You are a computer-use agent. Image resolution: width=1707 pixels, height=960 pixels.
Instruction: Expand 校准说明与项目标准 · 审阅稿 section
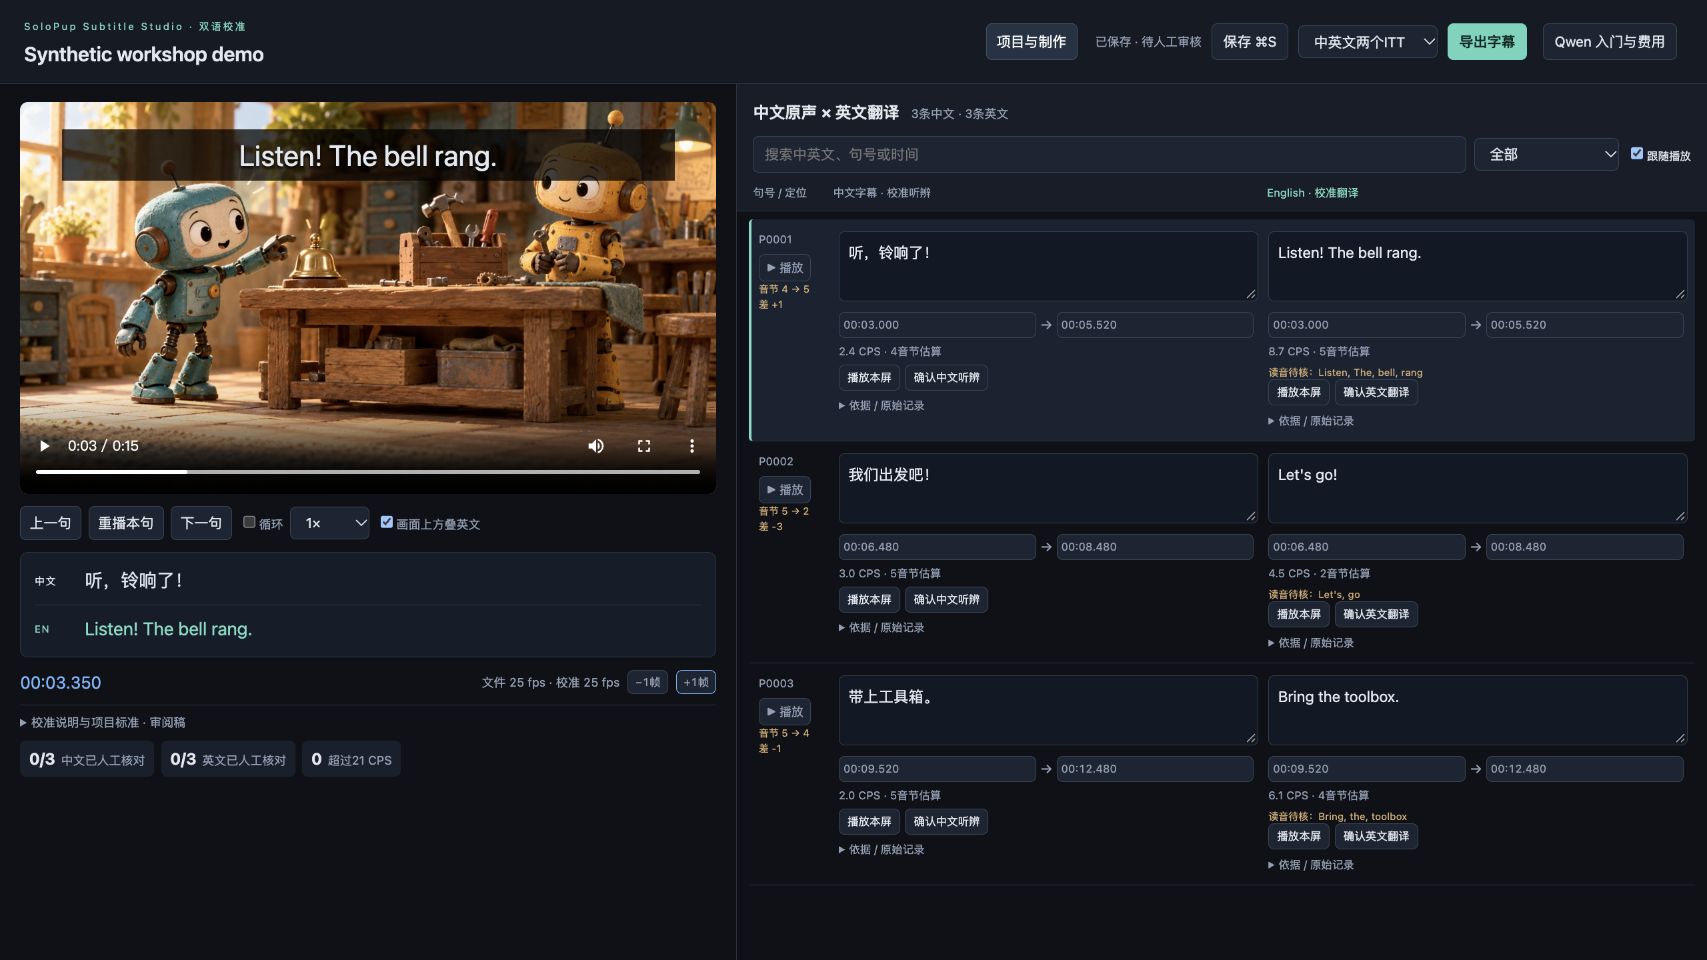tap(102, 722)
